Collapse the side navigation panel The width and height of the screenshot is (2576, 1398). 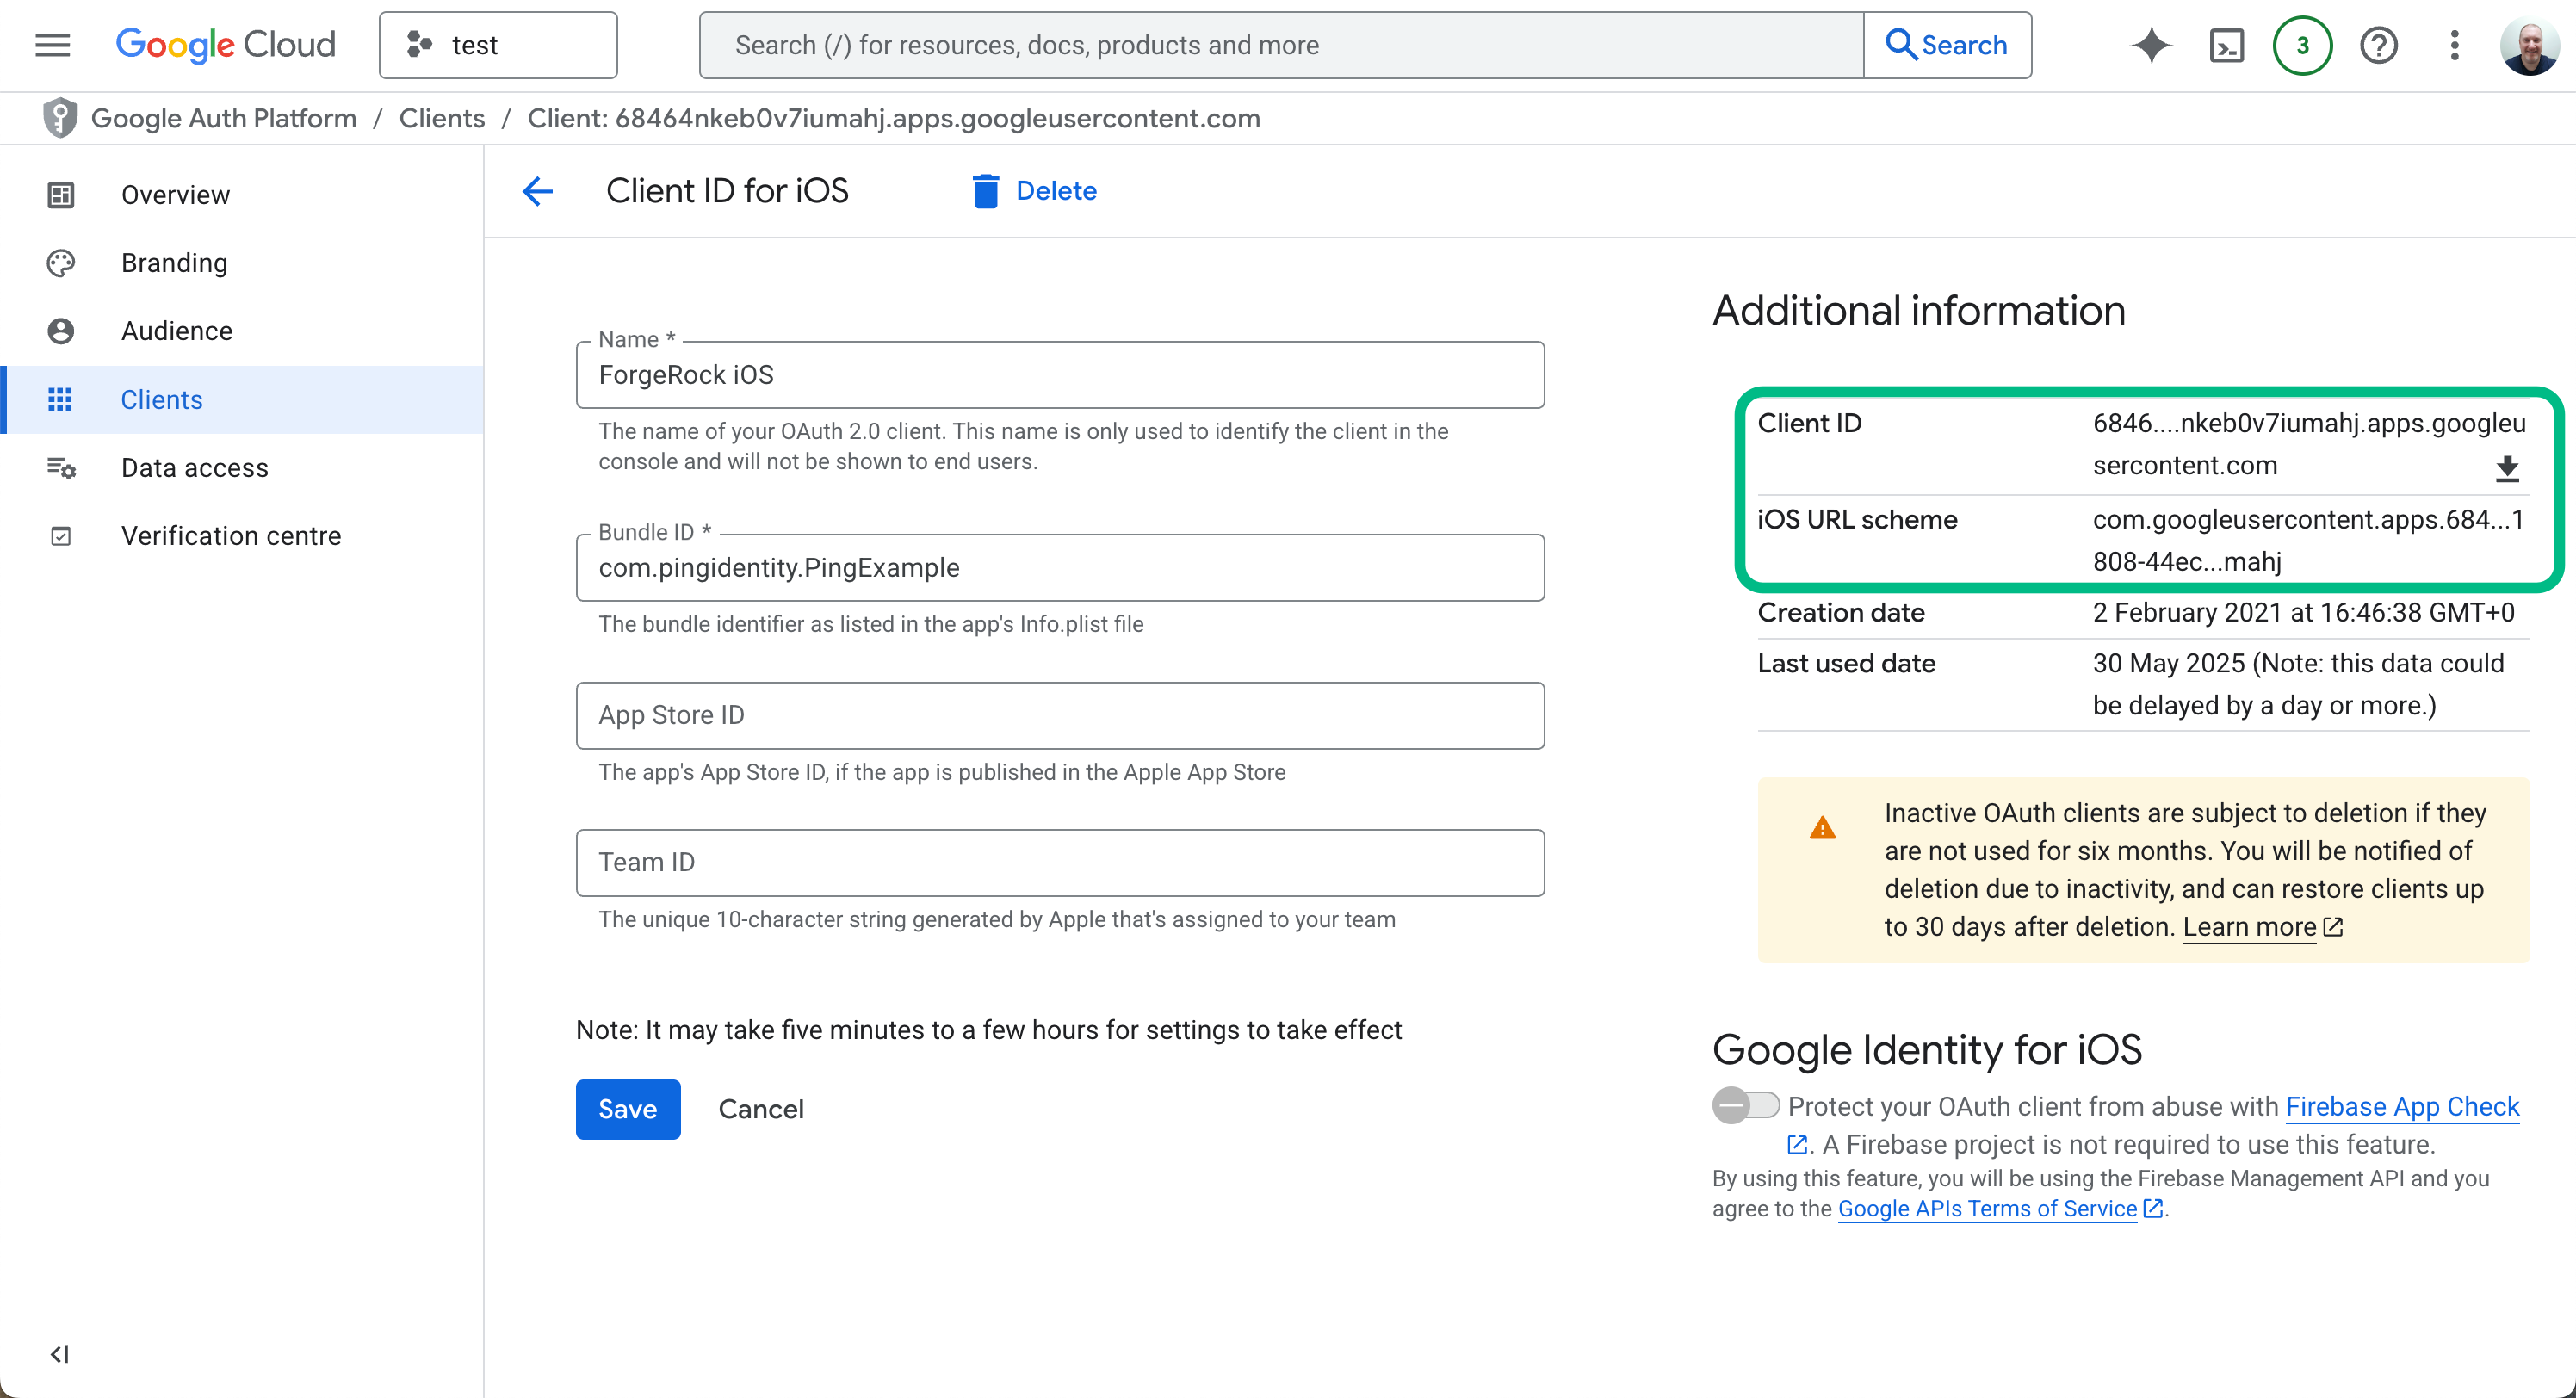tap(60, 1355)
